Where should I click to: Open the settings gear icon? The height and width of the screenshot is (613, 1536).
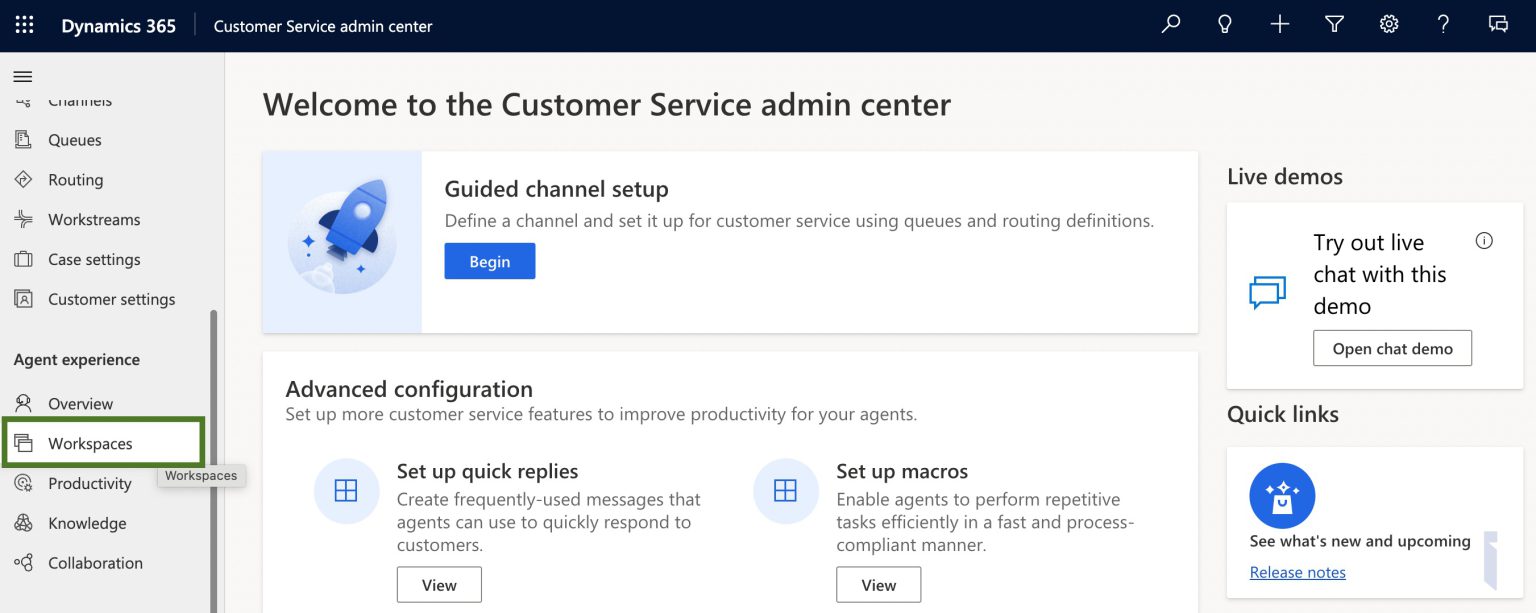click(1389, 25)
